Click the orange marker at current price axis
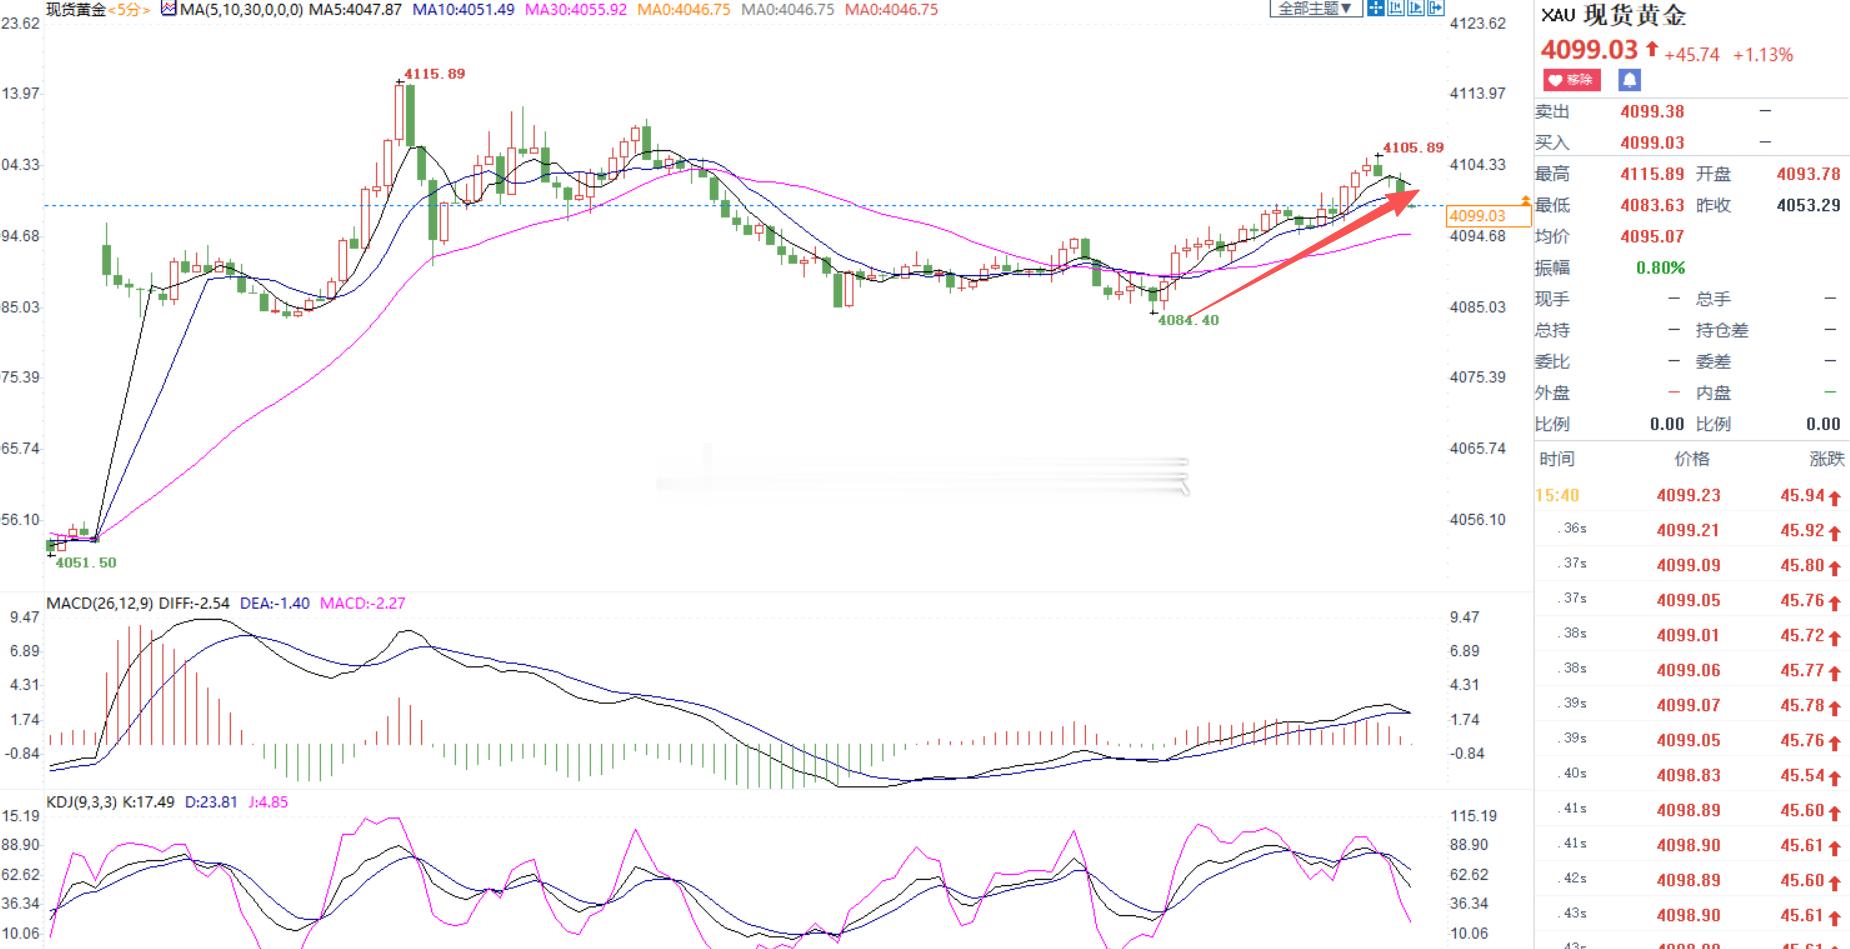 click(x=1525, y=202)
